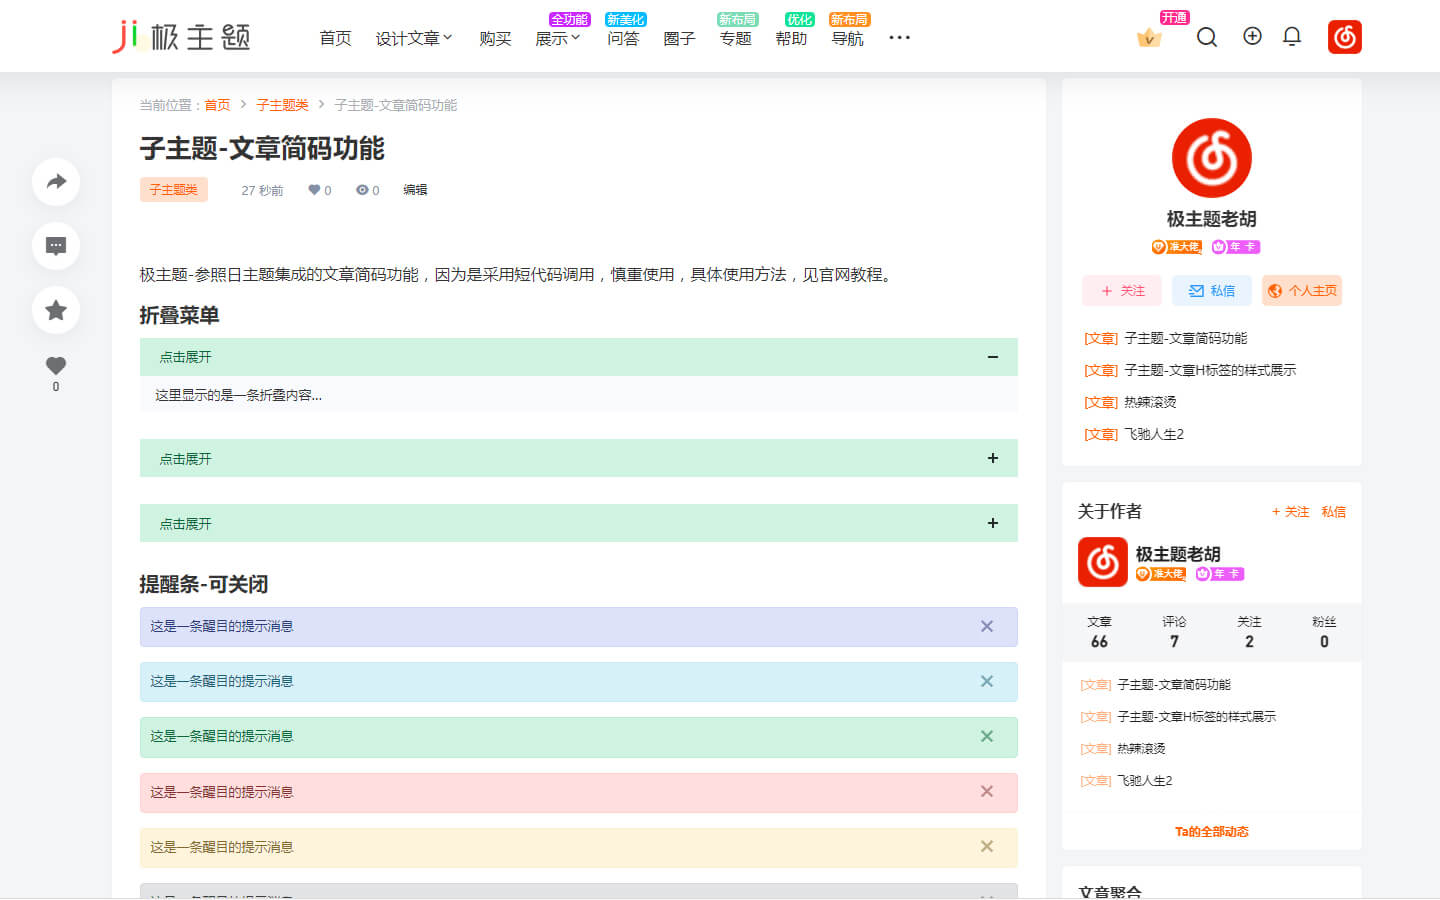Click the 个人主页 button on author card
Screen dimensions: 1440x900
pyautogui.click(x=1302, y=291)
